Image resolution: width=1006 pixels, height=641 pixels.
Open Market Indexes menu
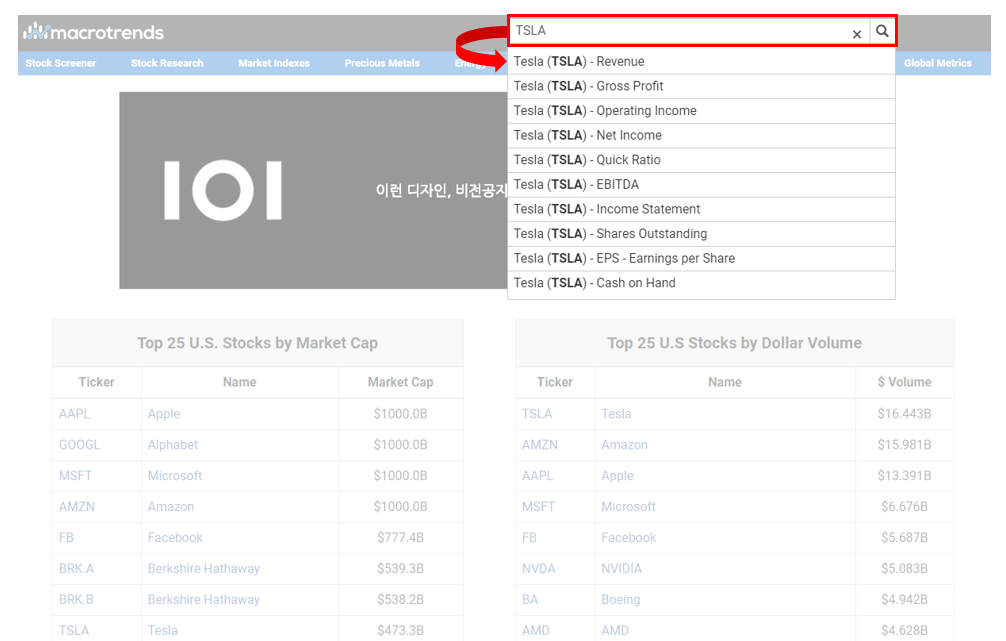point(274,63)
